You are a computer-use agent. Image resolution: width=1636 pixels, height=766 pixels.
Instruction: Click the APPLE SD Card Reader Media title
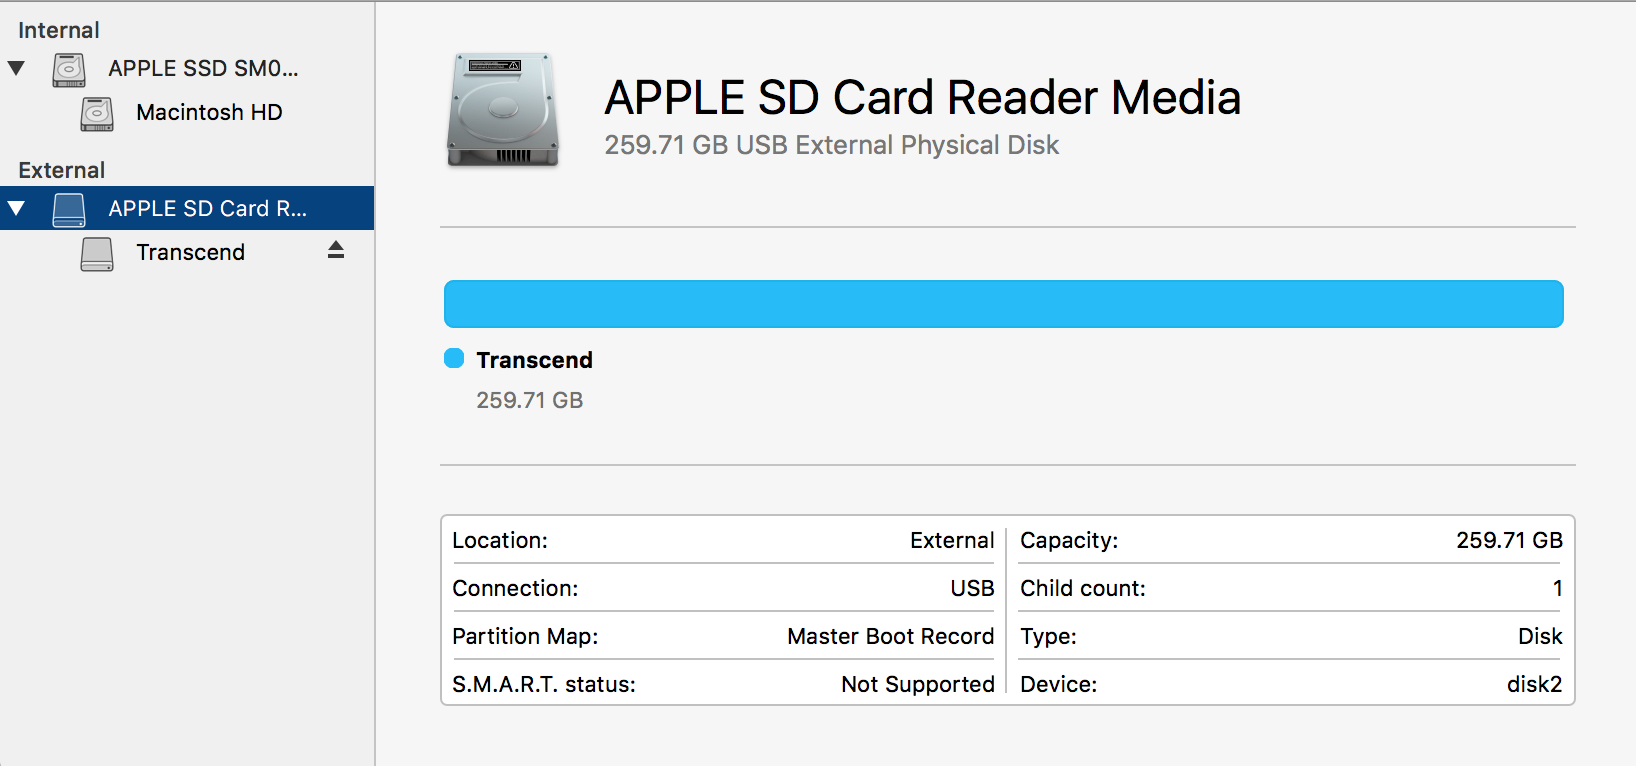[x=922, y=98]
